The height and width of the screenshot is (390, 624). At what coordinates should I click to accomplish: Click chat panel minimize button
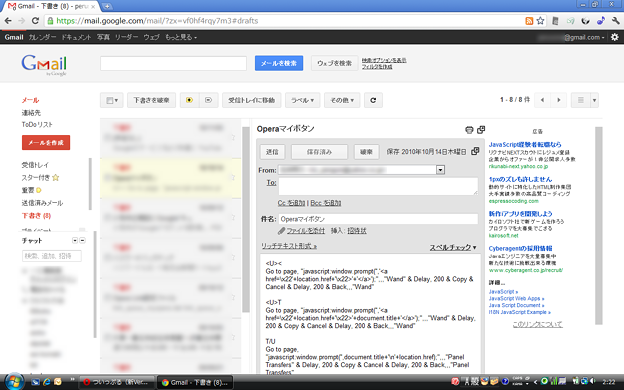click(x=82, y=240)
